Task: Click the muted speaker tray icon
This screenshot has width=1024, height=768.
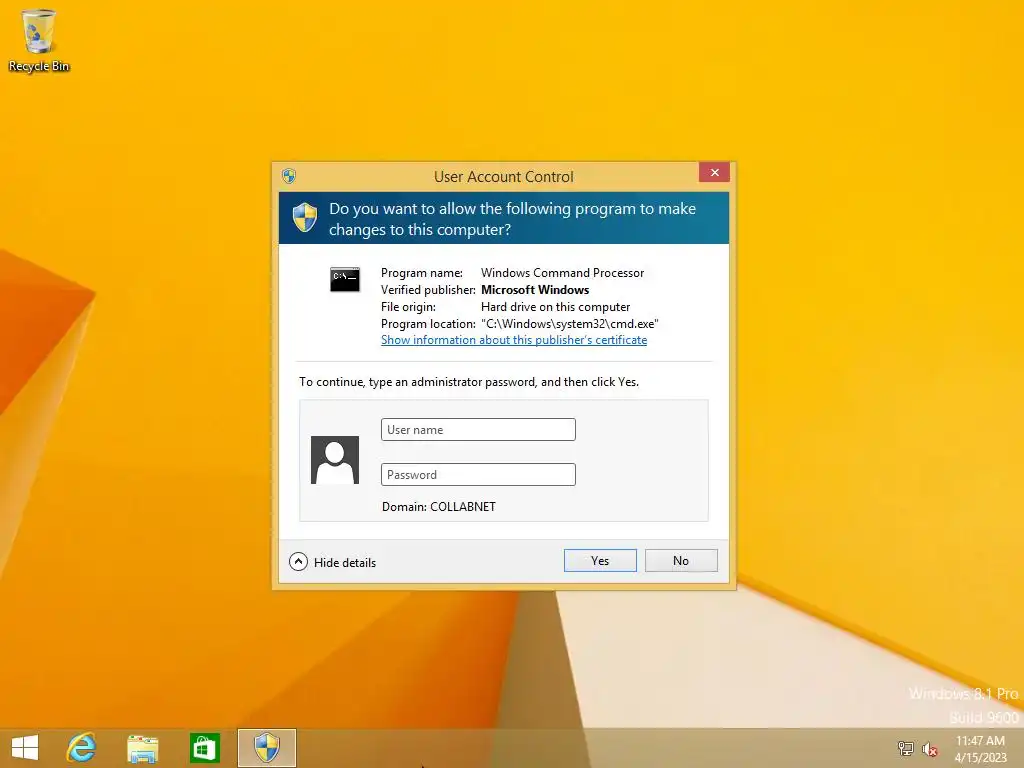Action: click(929, 749)
